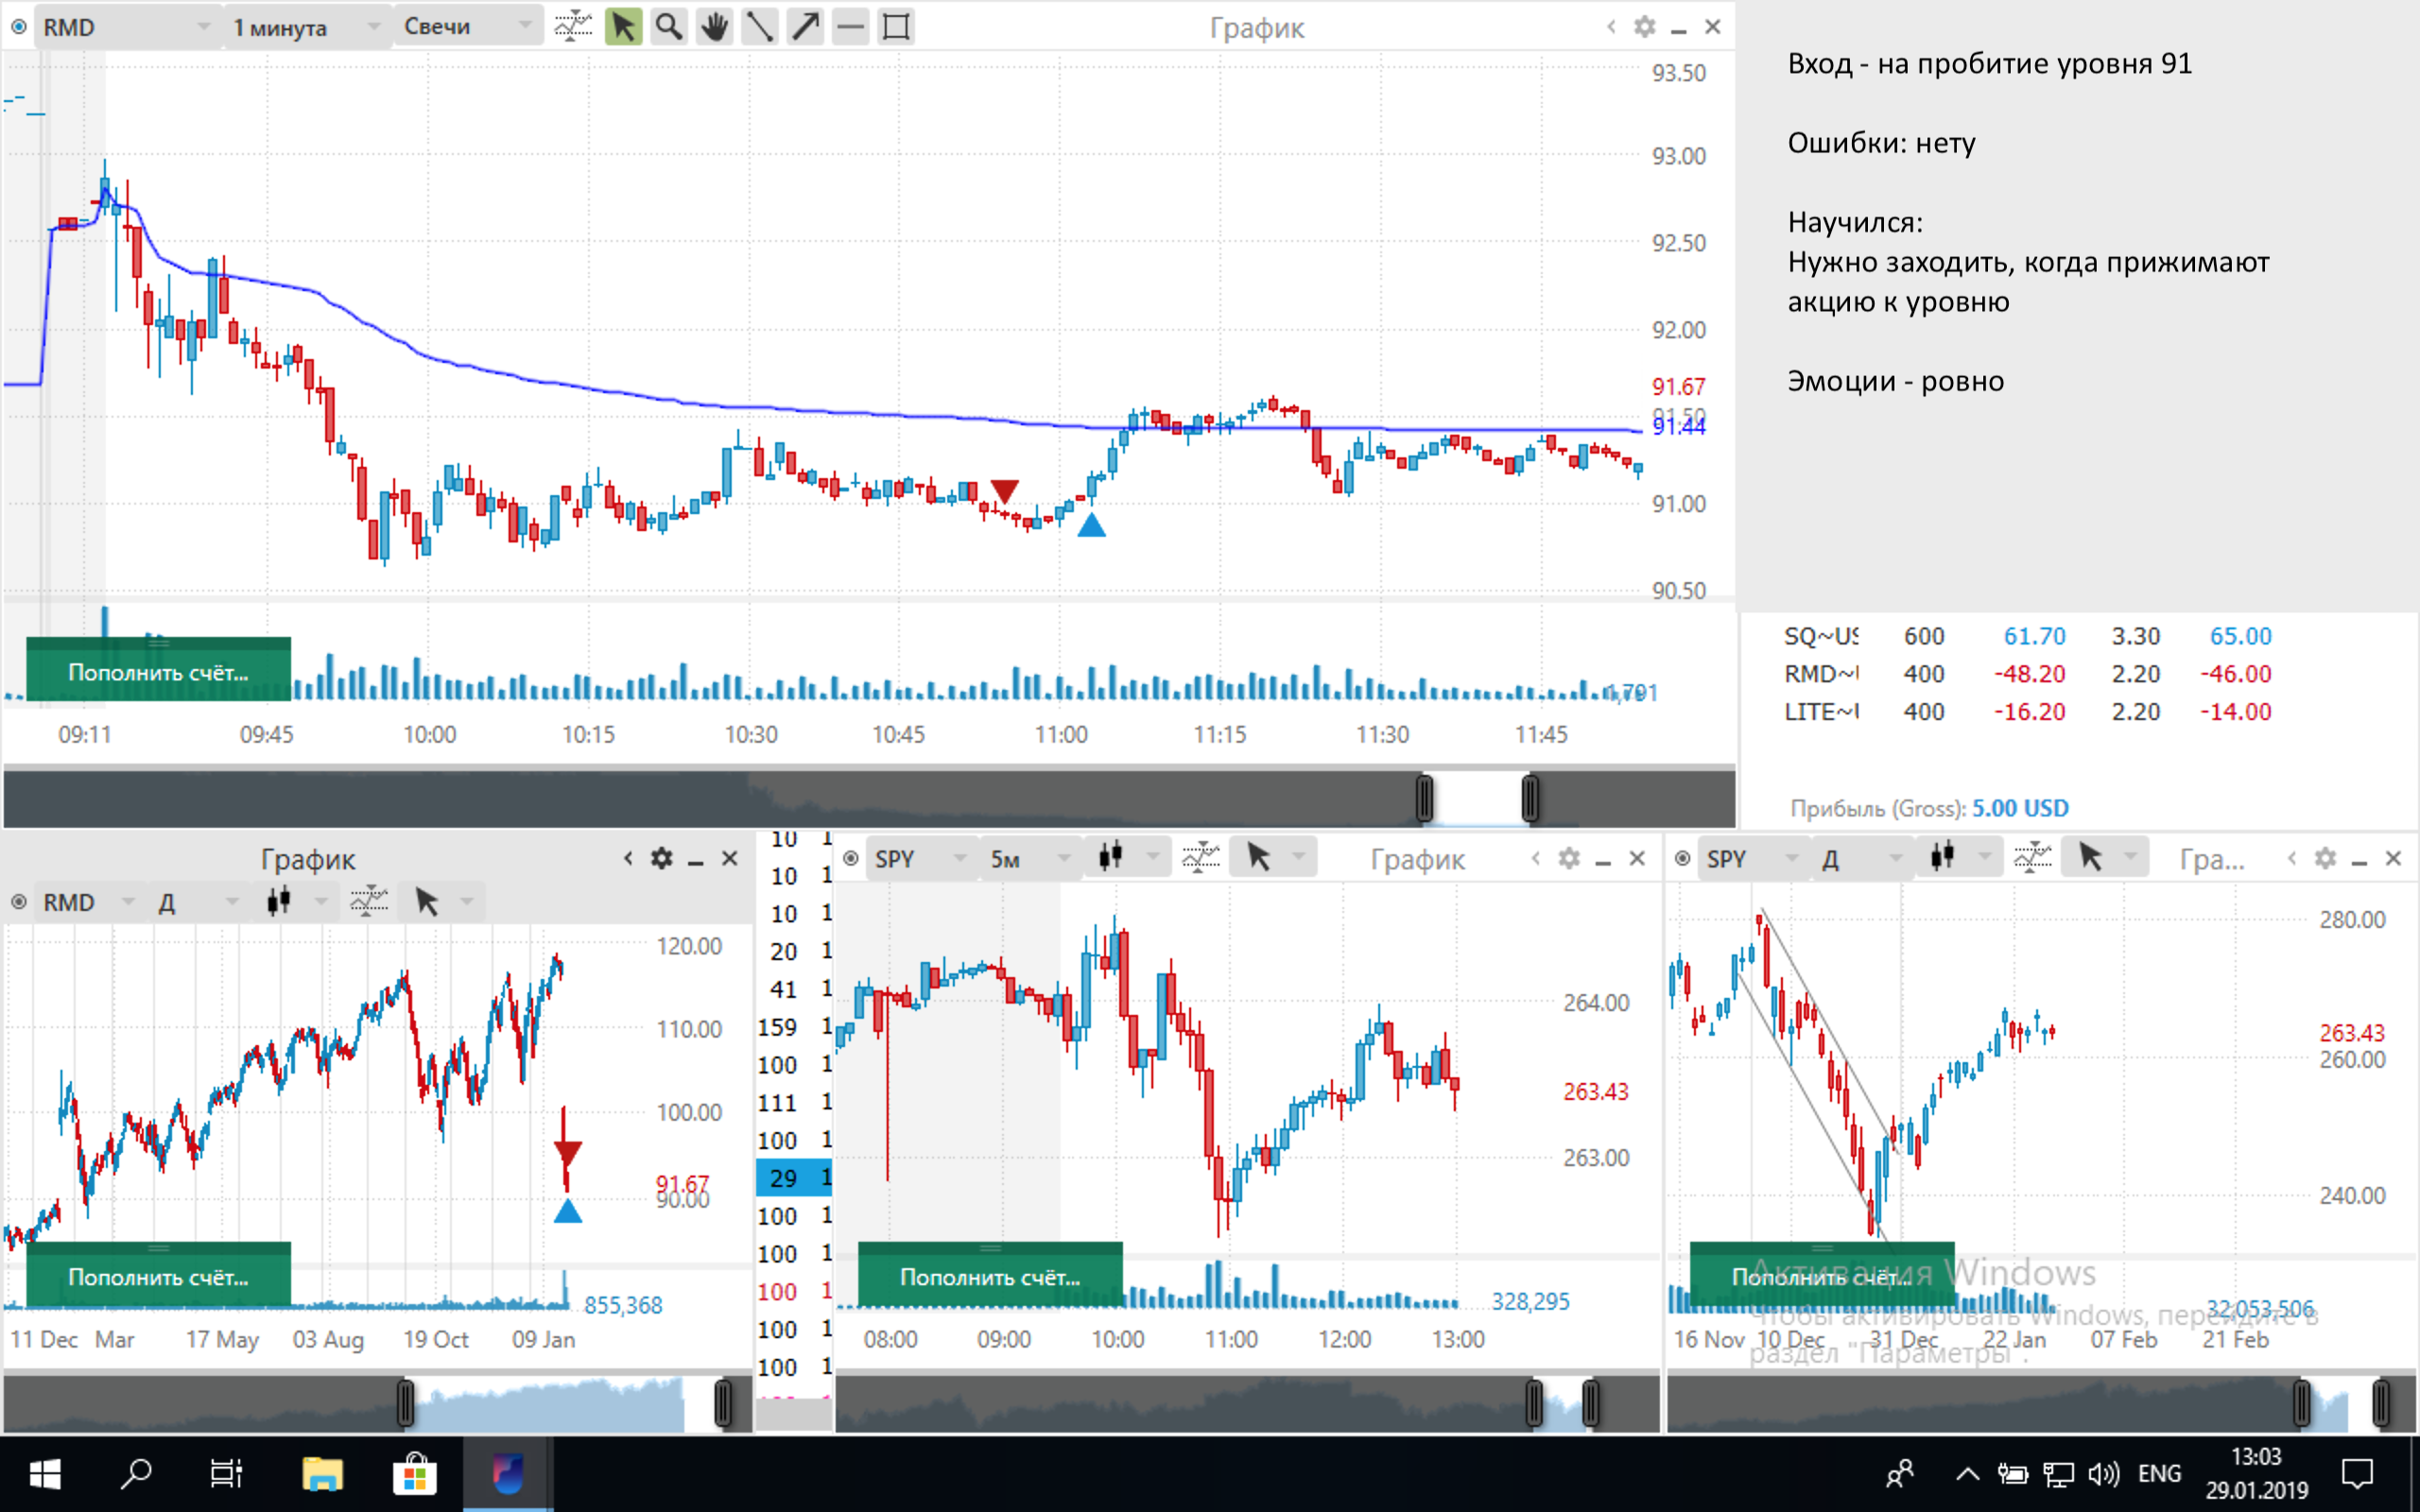
Task: Click the gross profit value '5.00 USD'
Action: (x=2020, y=808)
